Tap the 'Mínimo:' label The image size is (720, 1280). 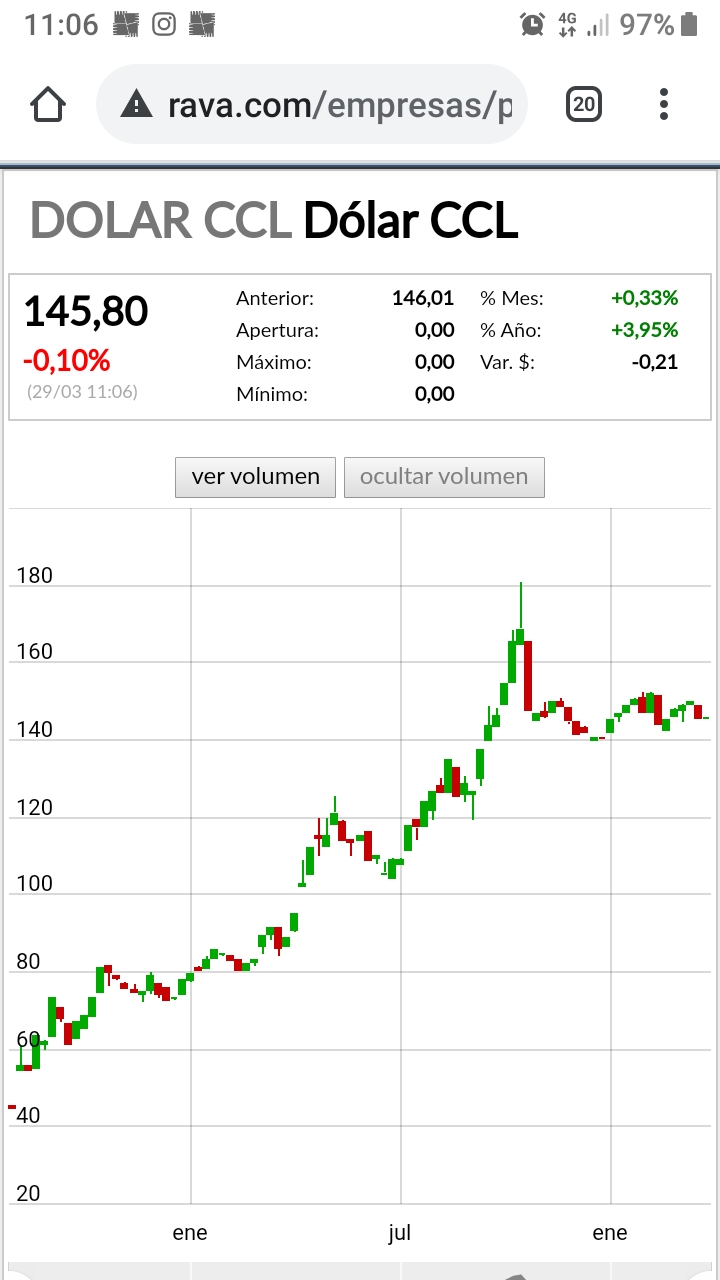272,394
